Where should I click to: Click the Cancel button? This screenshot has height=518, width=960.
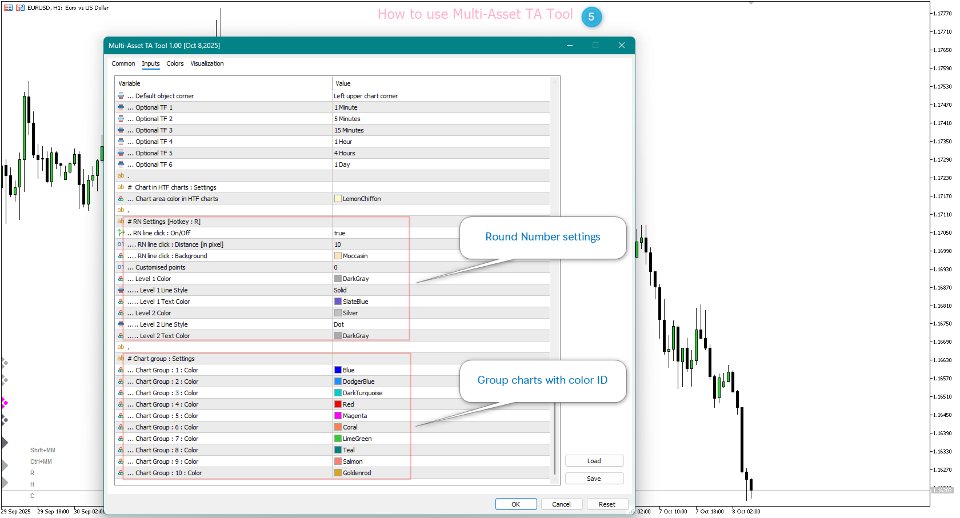561,505
